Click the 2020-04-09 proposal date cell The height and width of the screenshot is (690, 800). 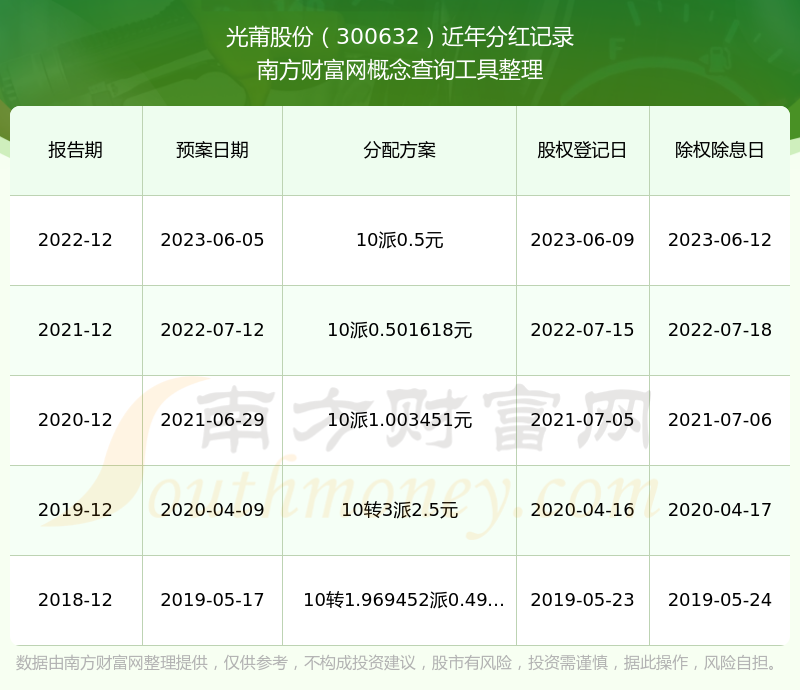coord(212,509)
